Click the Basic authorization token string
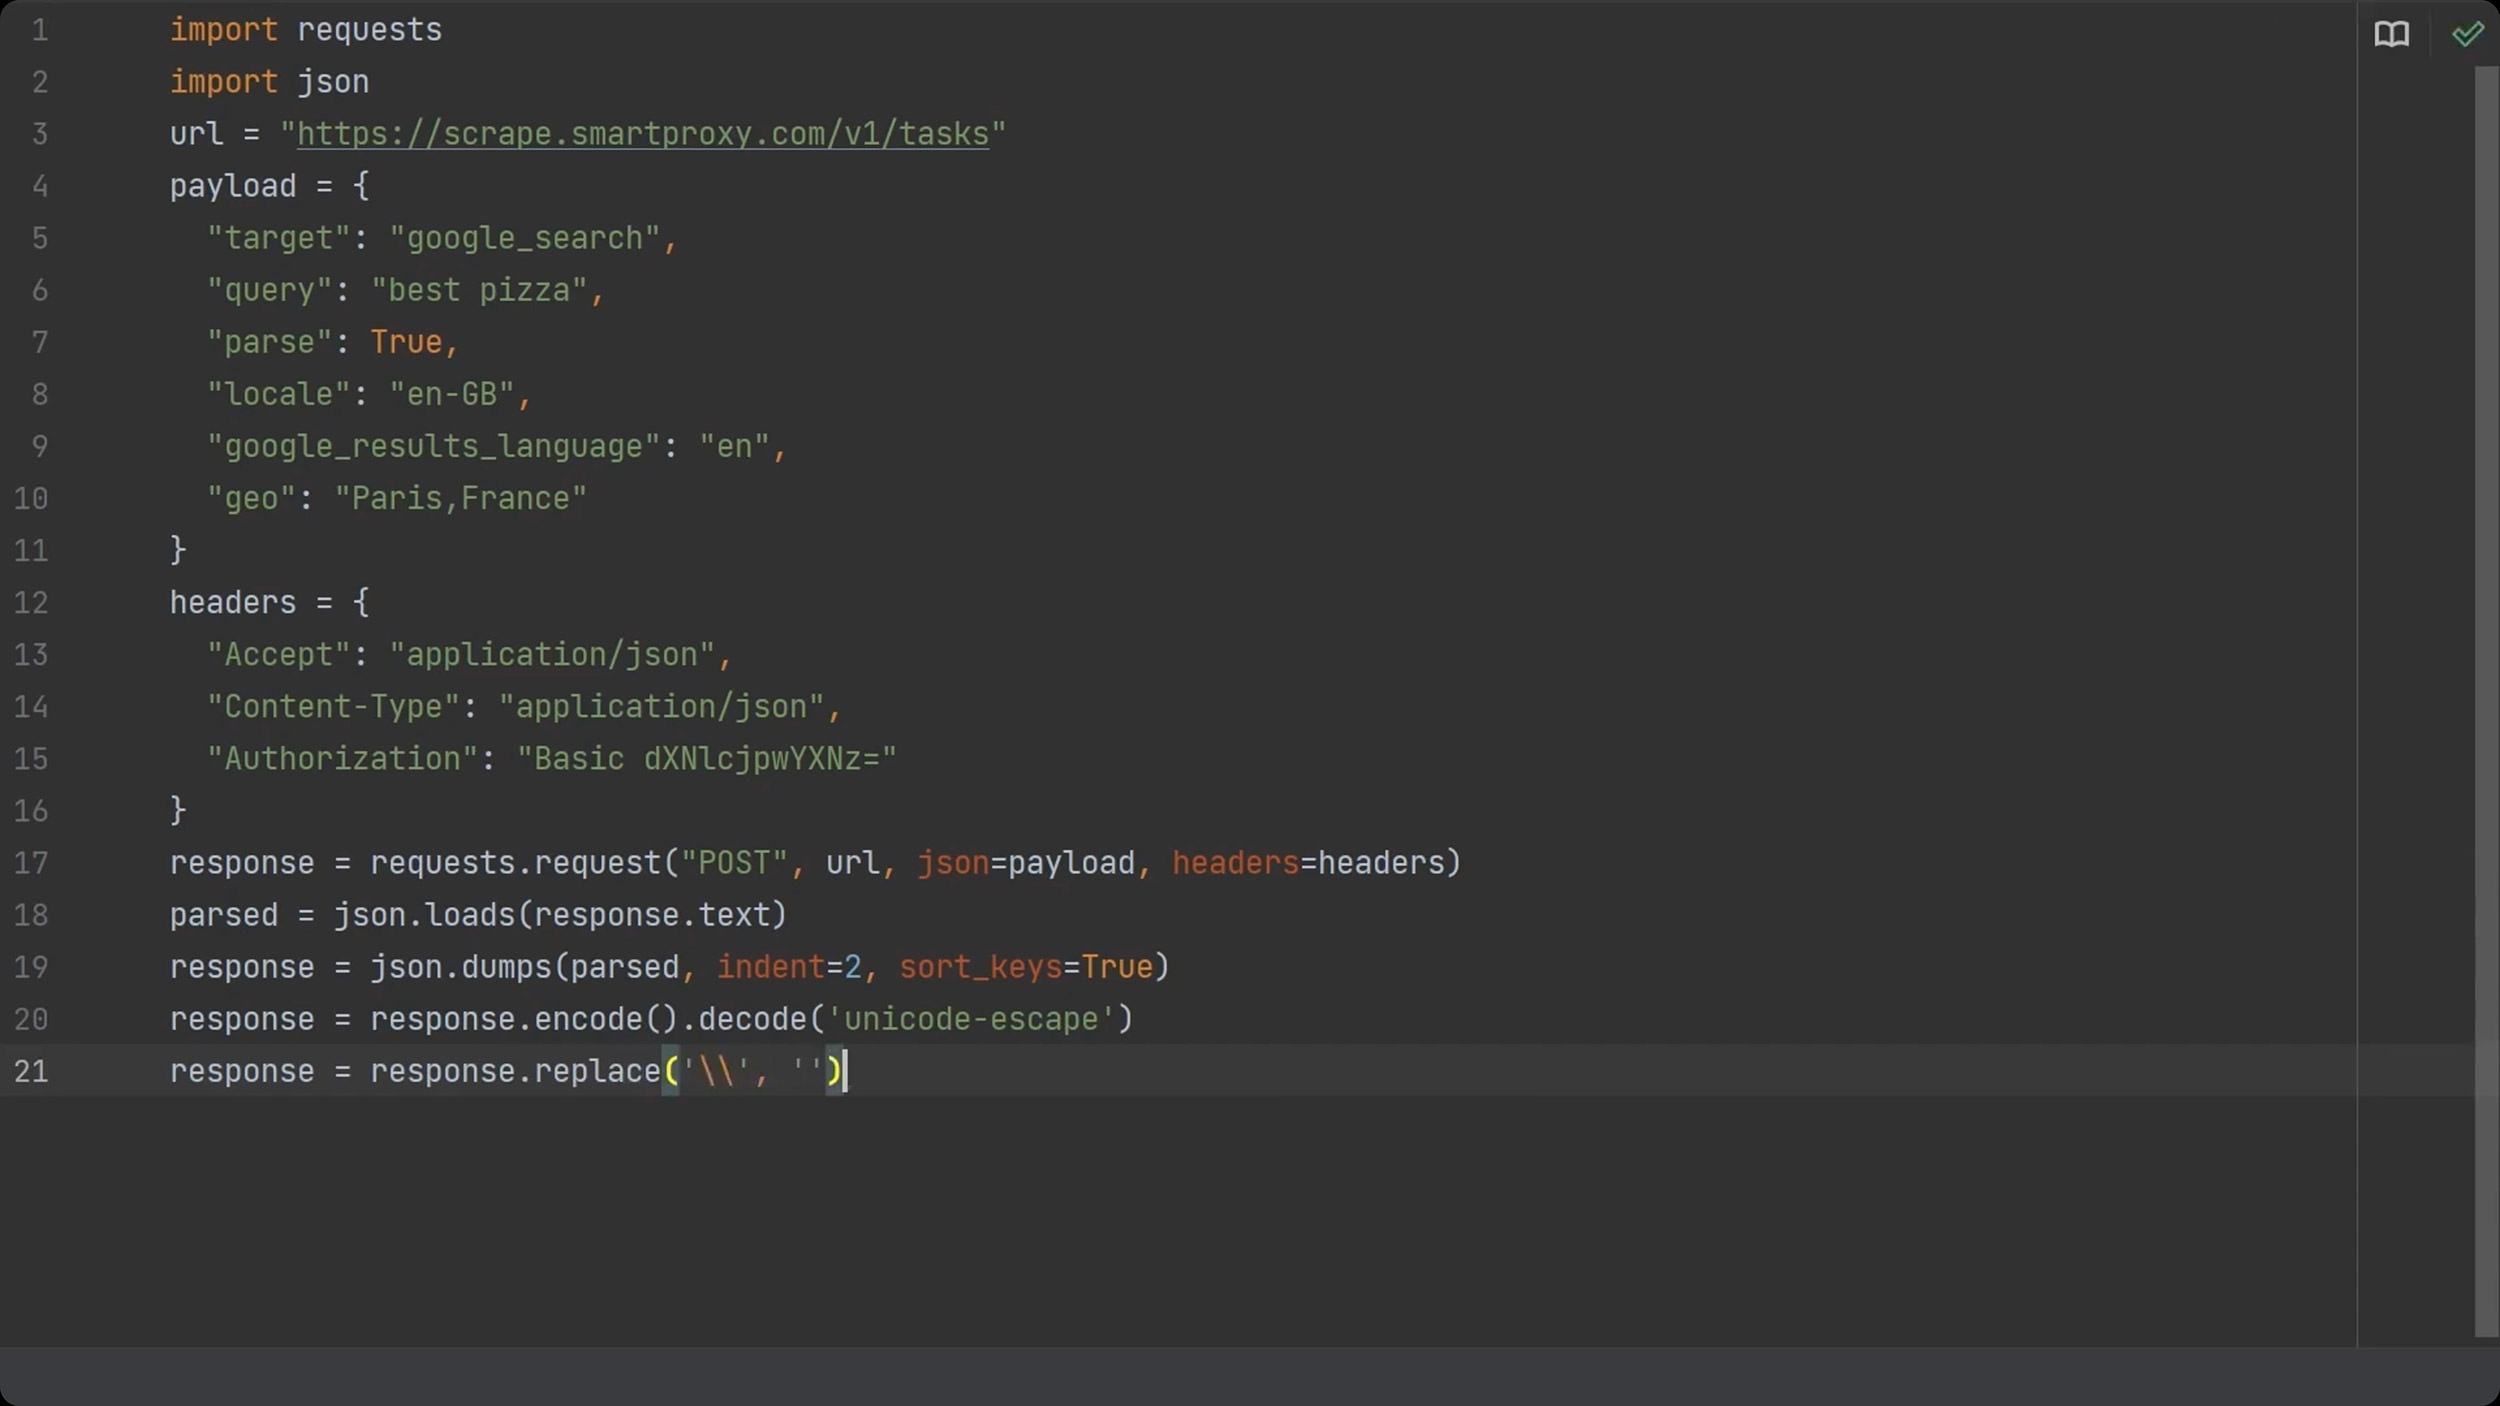Screen dimensions: 2500x1406 click(x=706, y=759)
